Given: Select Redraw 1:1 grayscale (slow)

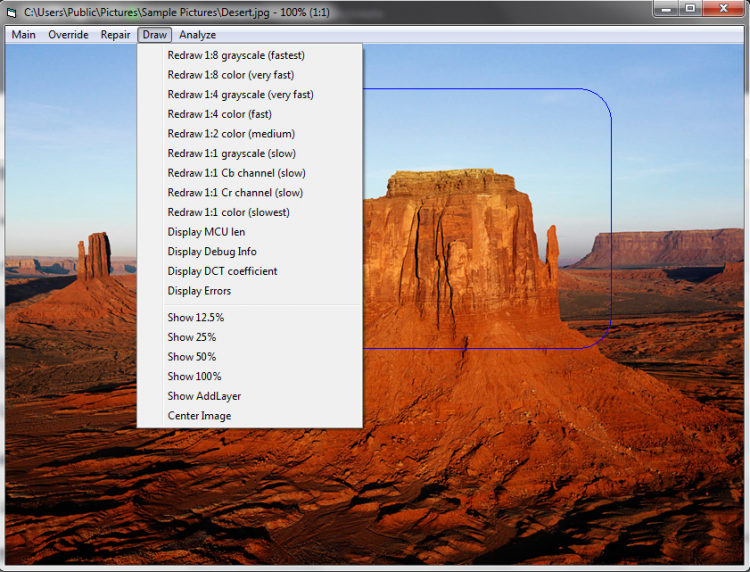Looking at the screenshot, I should point(249,154).
